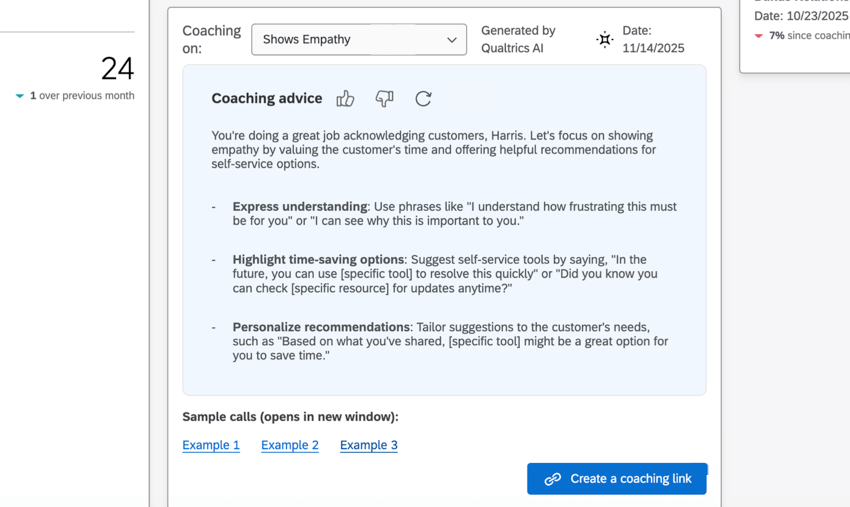Expand the Coaching on dropdown chevron
850x507 pixels.
(451, 40)
